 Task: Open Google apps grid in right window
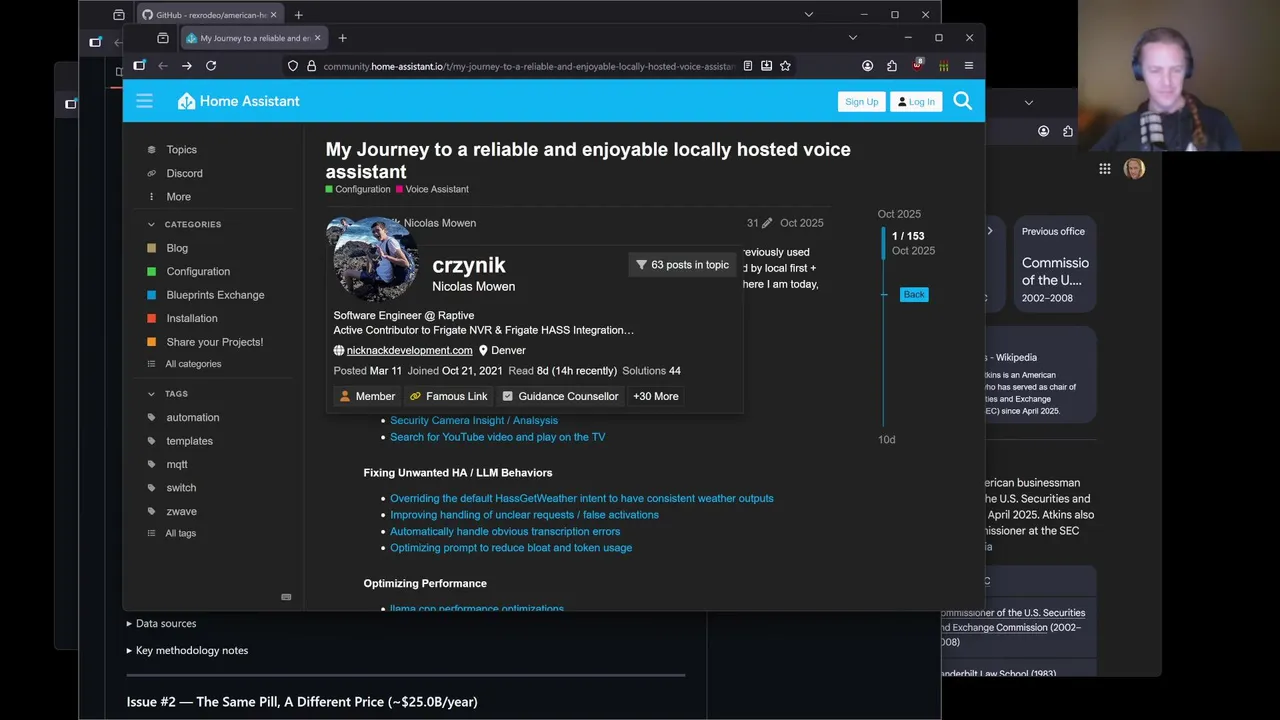tap(1105, 169)
